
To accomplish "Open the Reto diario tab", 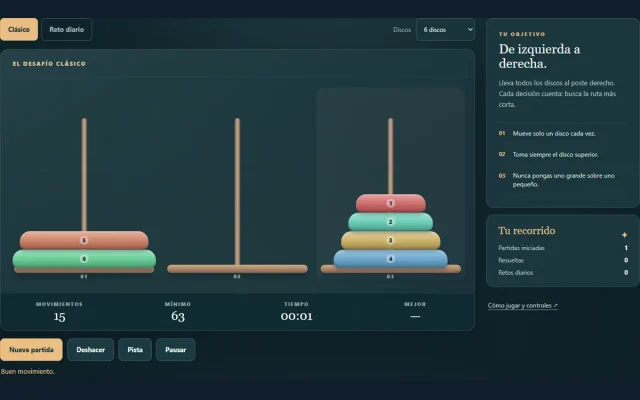I will 67,29.
